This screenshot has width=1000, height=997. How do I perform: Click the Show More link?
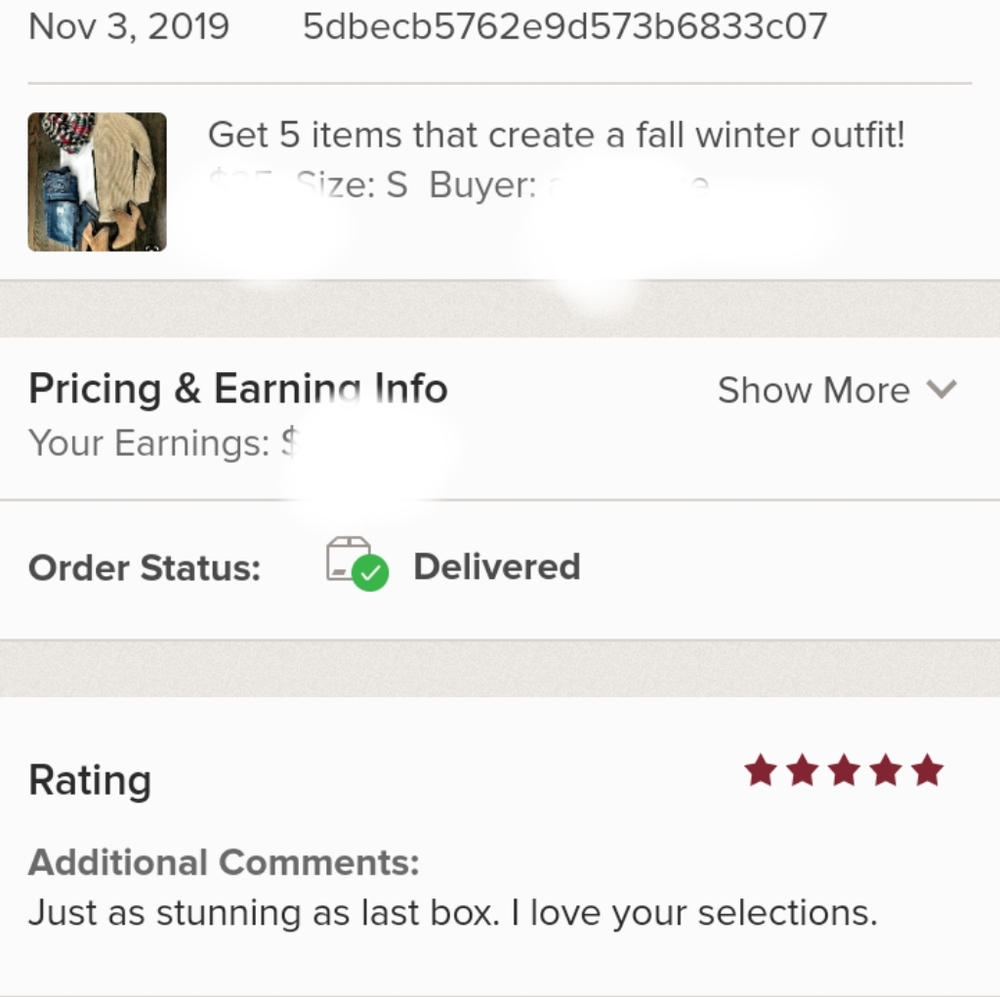(x=813, y=390)
